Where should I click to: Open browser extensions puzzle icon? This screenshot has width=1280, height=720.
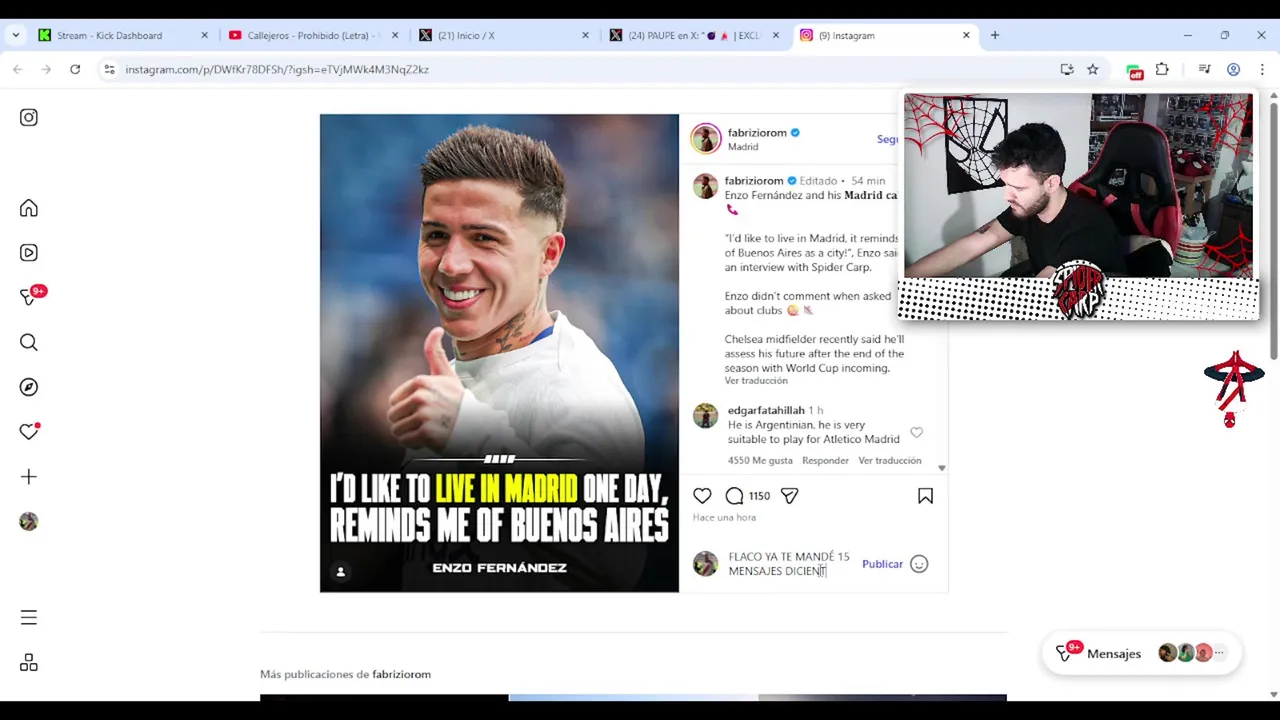click(x=1162, y=69)
